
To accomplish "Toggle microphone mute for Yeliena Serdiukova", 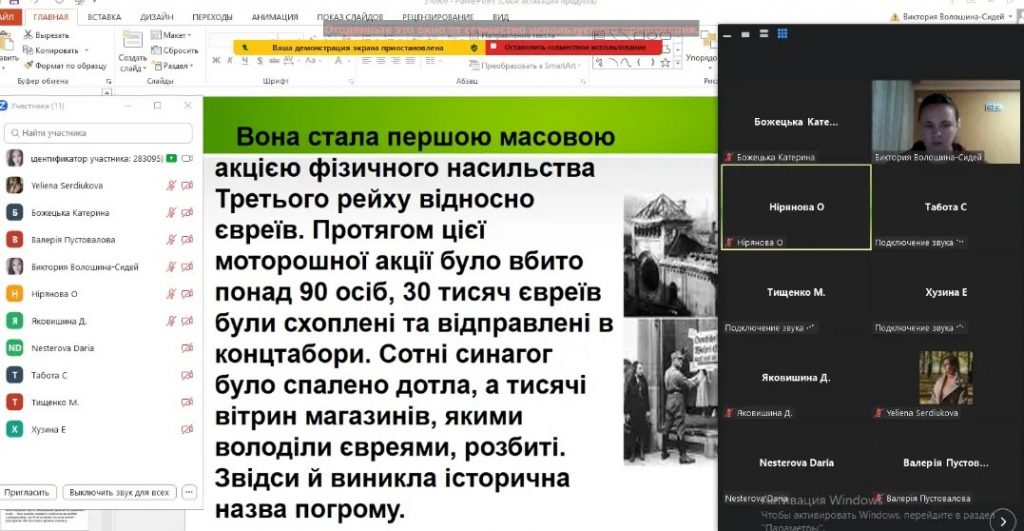I will pos(171,185).
